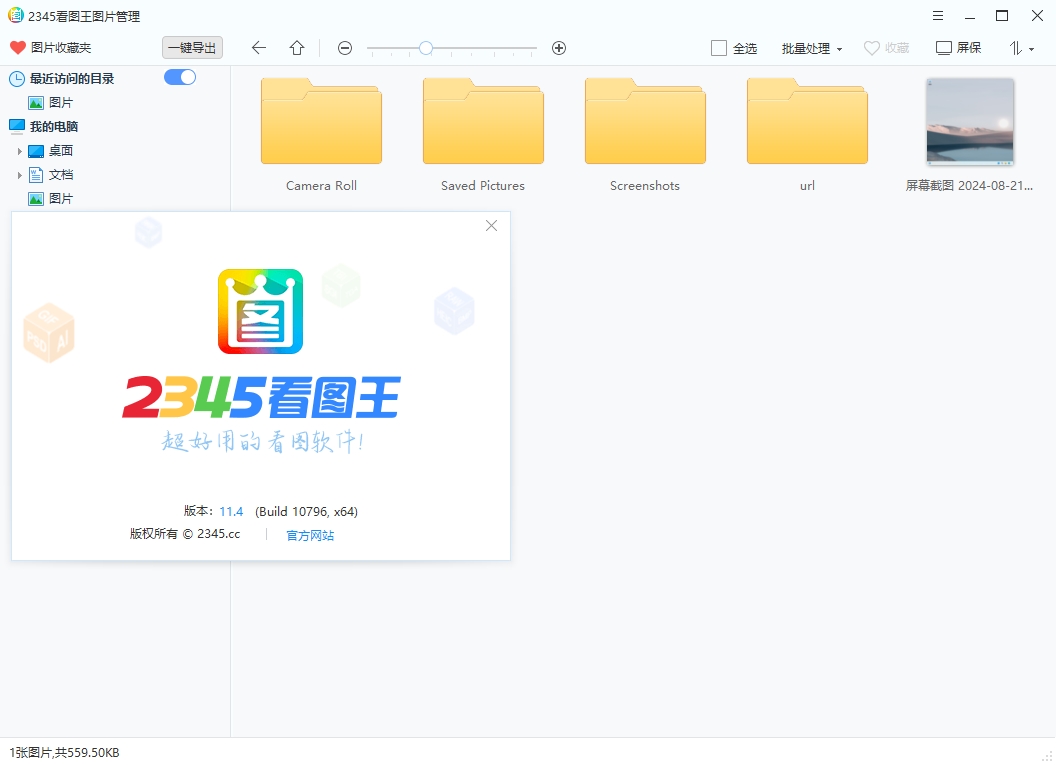Open the 批量处理 dropdown
This screenshot has width=1056, height=765.
coord(812,48)
